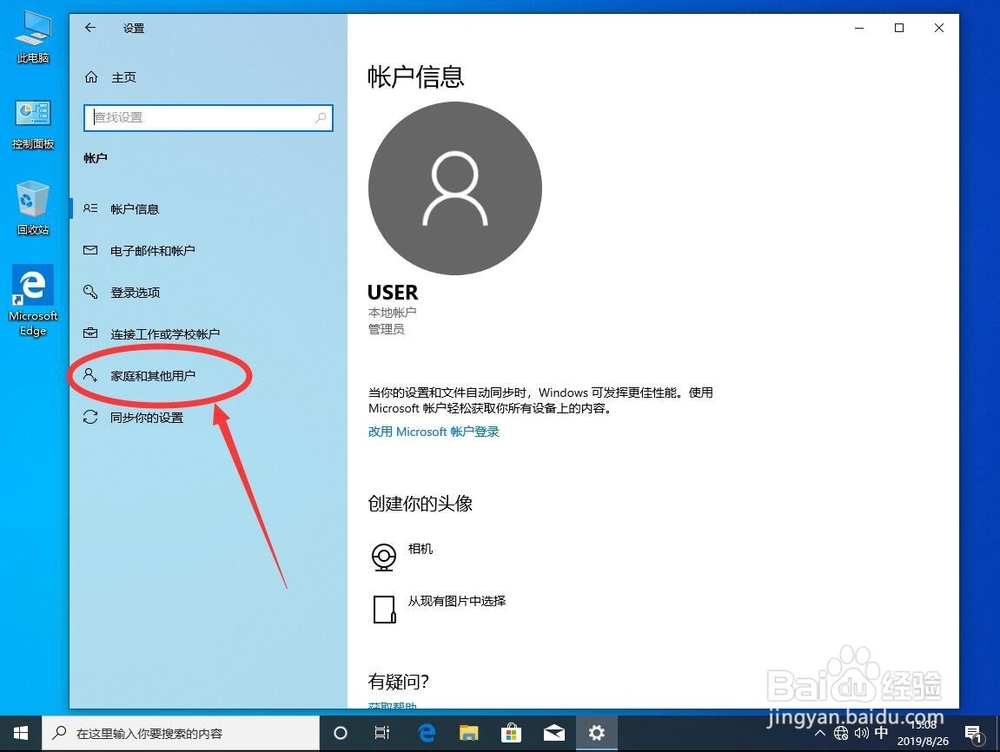Click the home icon beside 主页
Image resolution: width=1000 pixels, height=752 pixels.
point(91,77)
